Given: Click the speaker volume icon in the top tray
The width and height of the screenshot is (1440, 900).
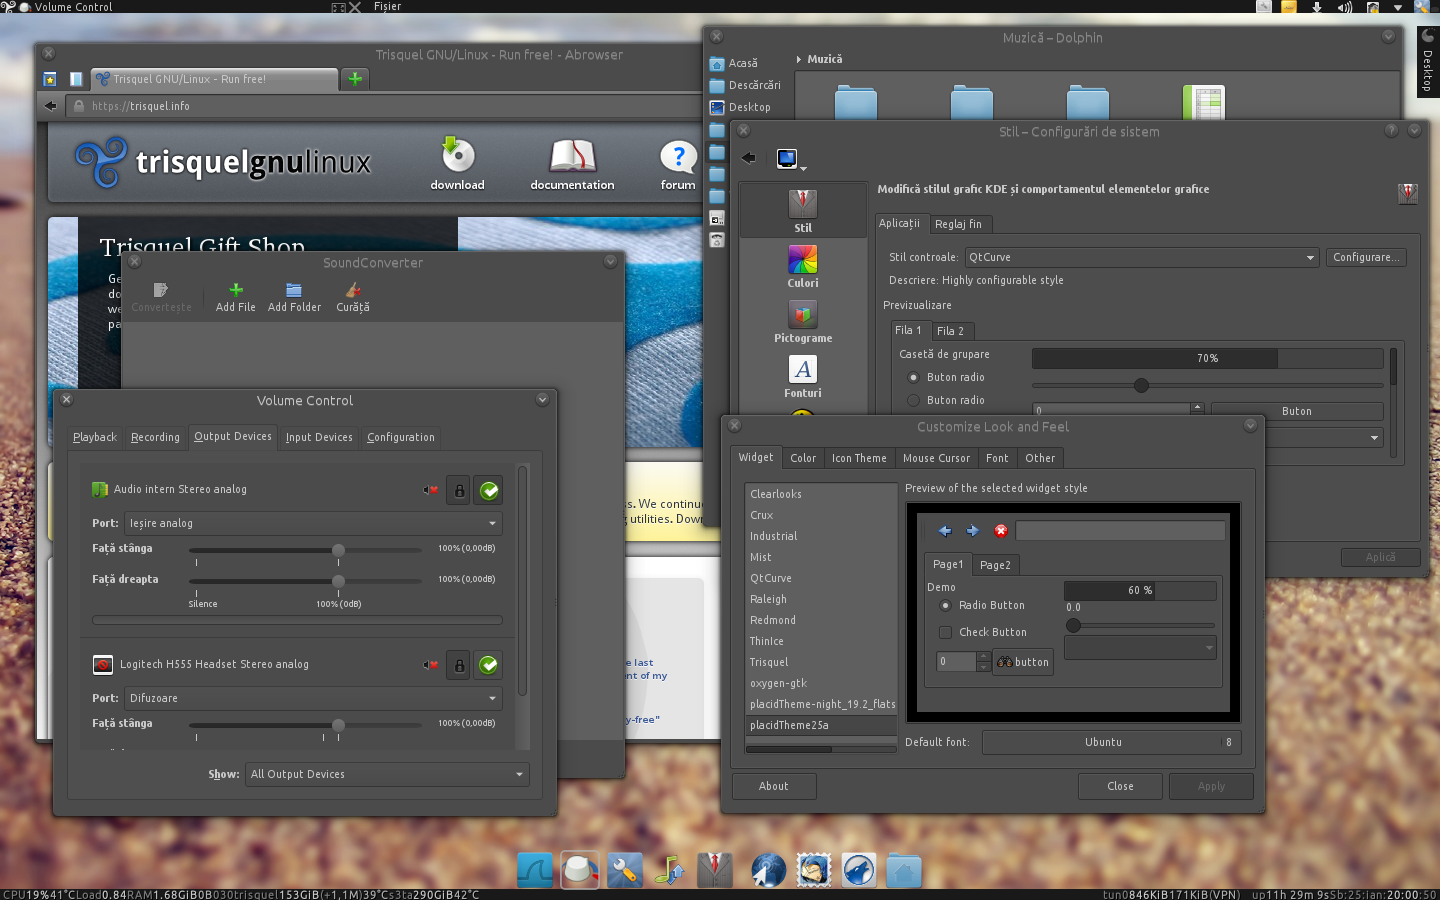Looking at the screenshot, I should 1345,7.
